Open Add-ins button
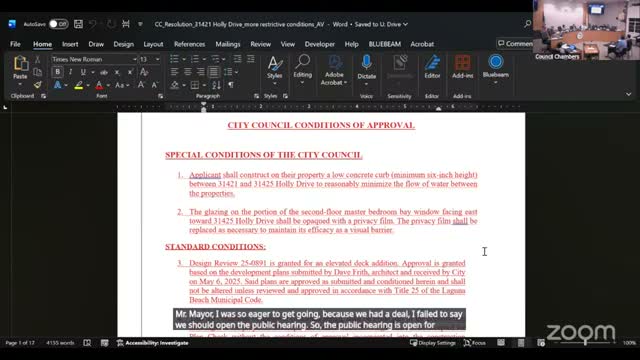 point(462,67)
